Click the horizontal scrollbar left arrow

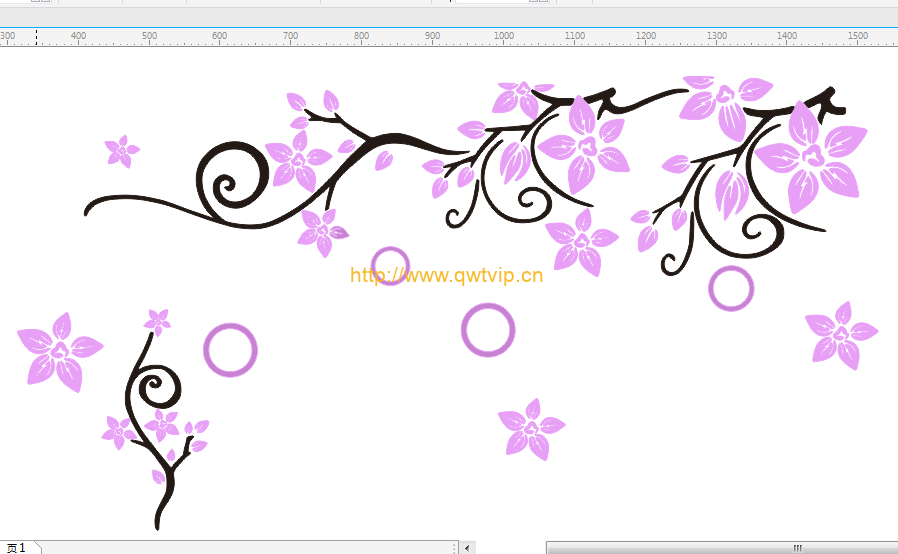[467, 548]
